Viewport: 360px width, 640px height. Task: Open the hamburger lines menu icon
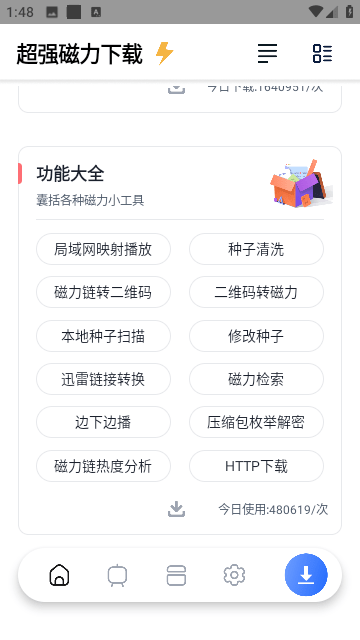click(267, 53)
